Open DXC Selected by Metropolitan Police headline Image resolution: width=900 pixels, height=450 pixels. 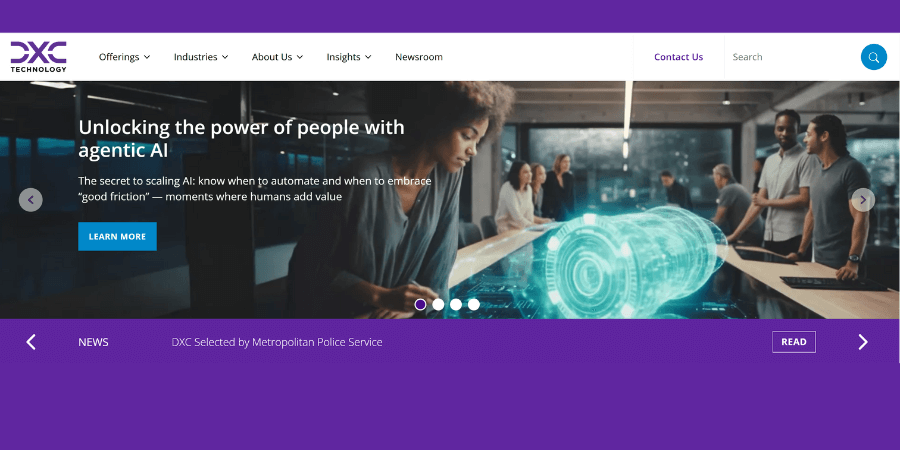click(x=277, y=342)
